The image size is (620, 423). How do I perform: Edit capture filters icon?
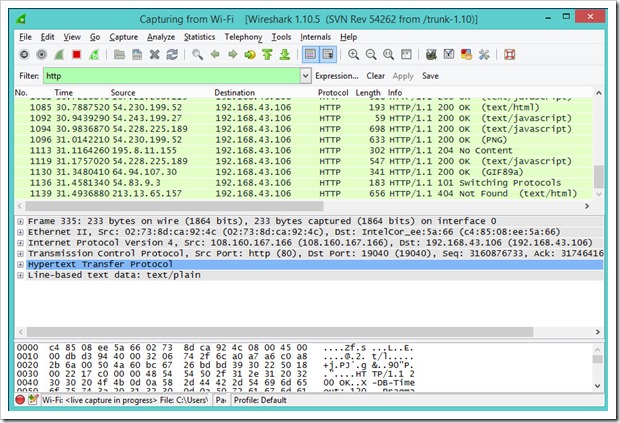point(431,55)
